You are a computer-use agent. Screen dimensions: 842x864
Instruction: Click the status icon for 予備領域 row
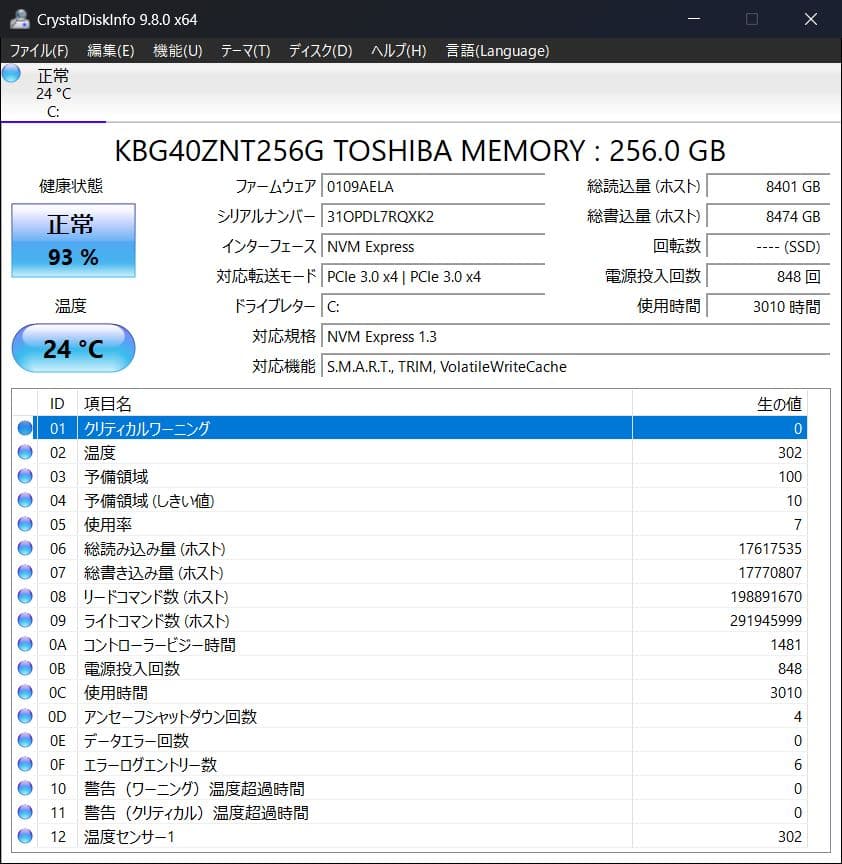(x=24, y=476)
